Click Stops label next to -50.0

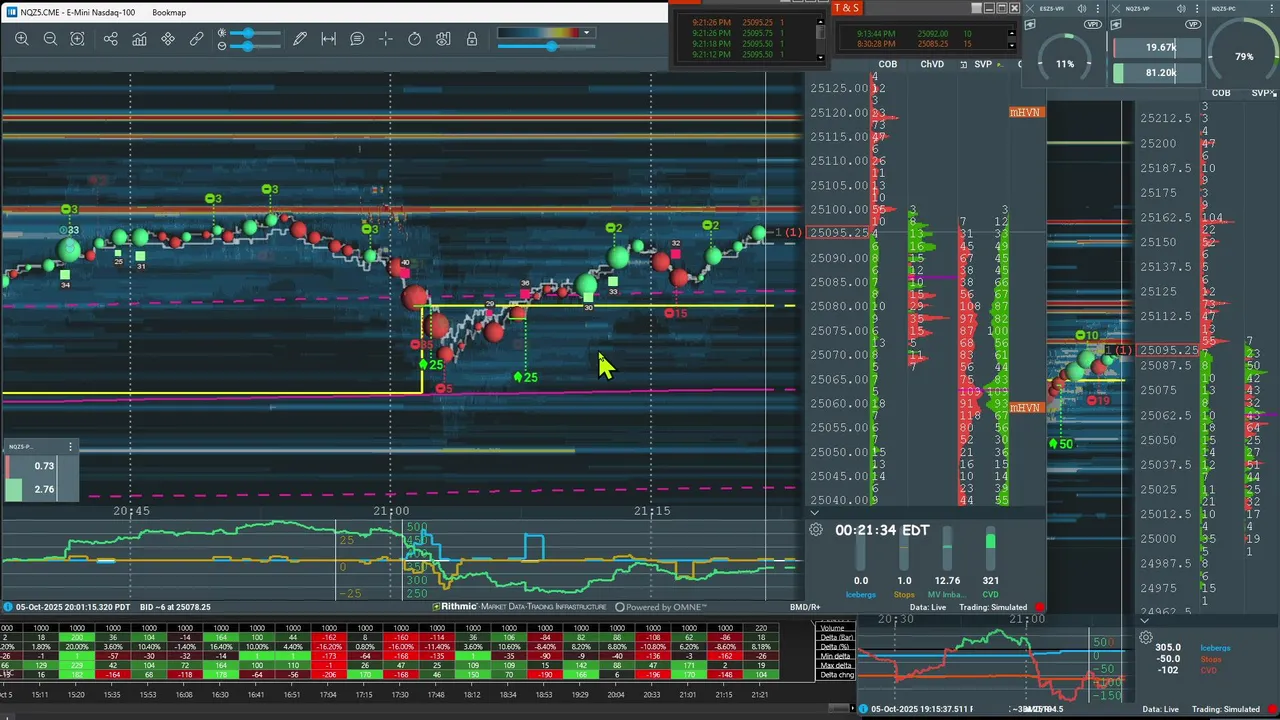pyautogui.click(x=1211, y=659)
